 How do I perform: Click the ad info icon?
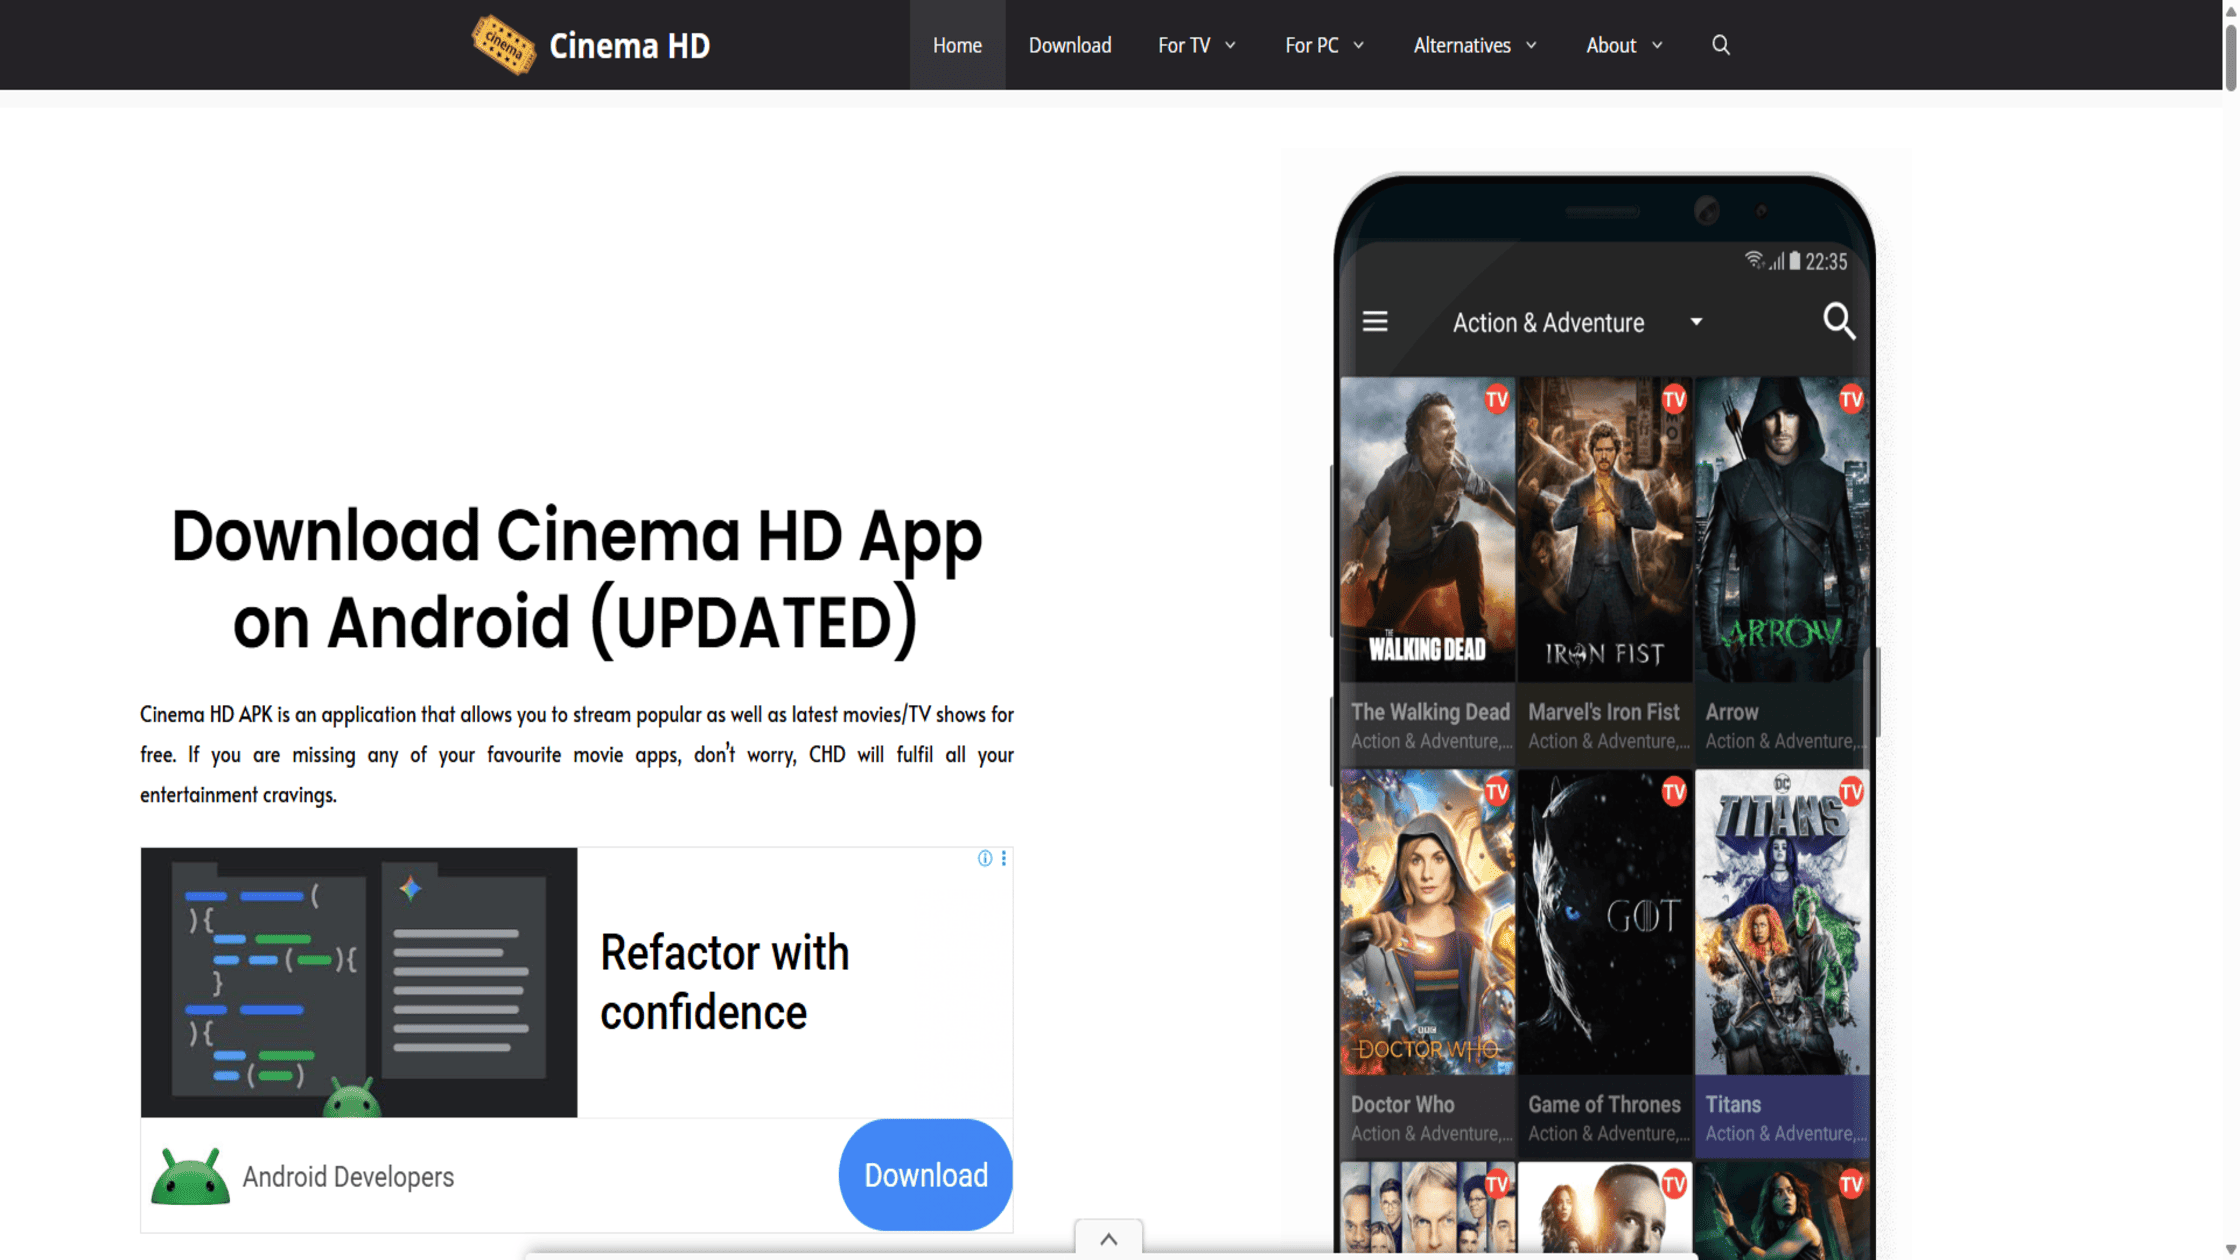coord(984,858)
